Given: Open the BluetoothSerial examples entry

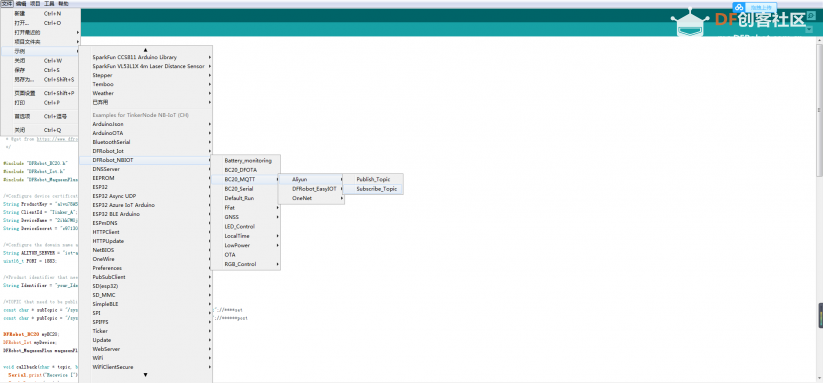Looking at the screenshot, I should point(145,142).
